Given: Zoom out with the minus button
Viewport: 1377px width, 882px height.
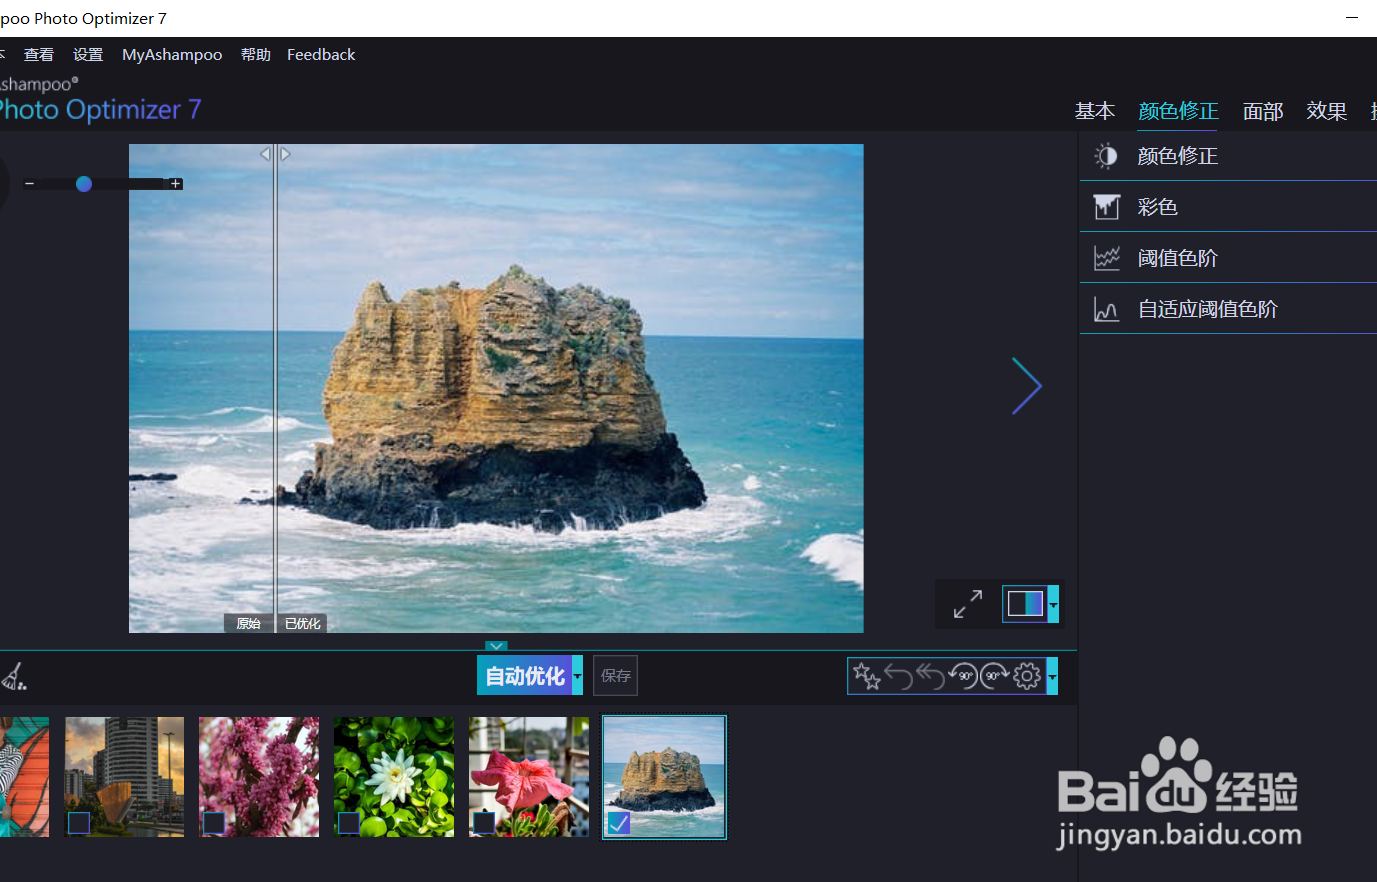Looking at the screenshot, I should coord(30,184).
